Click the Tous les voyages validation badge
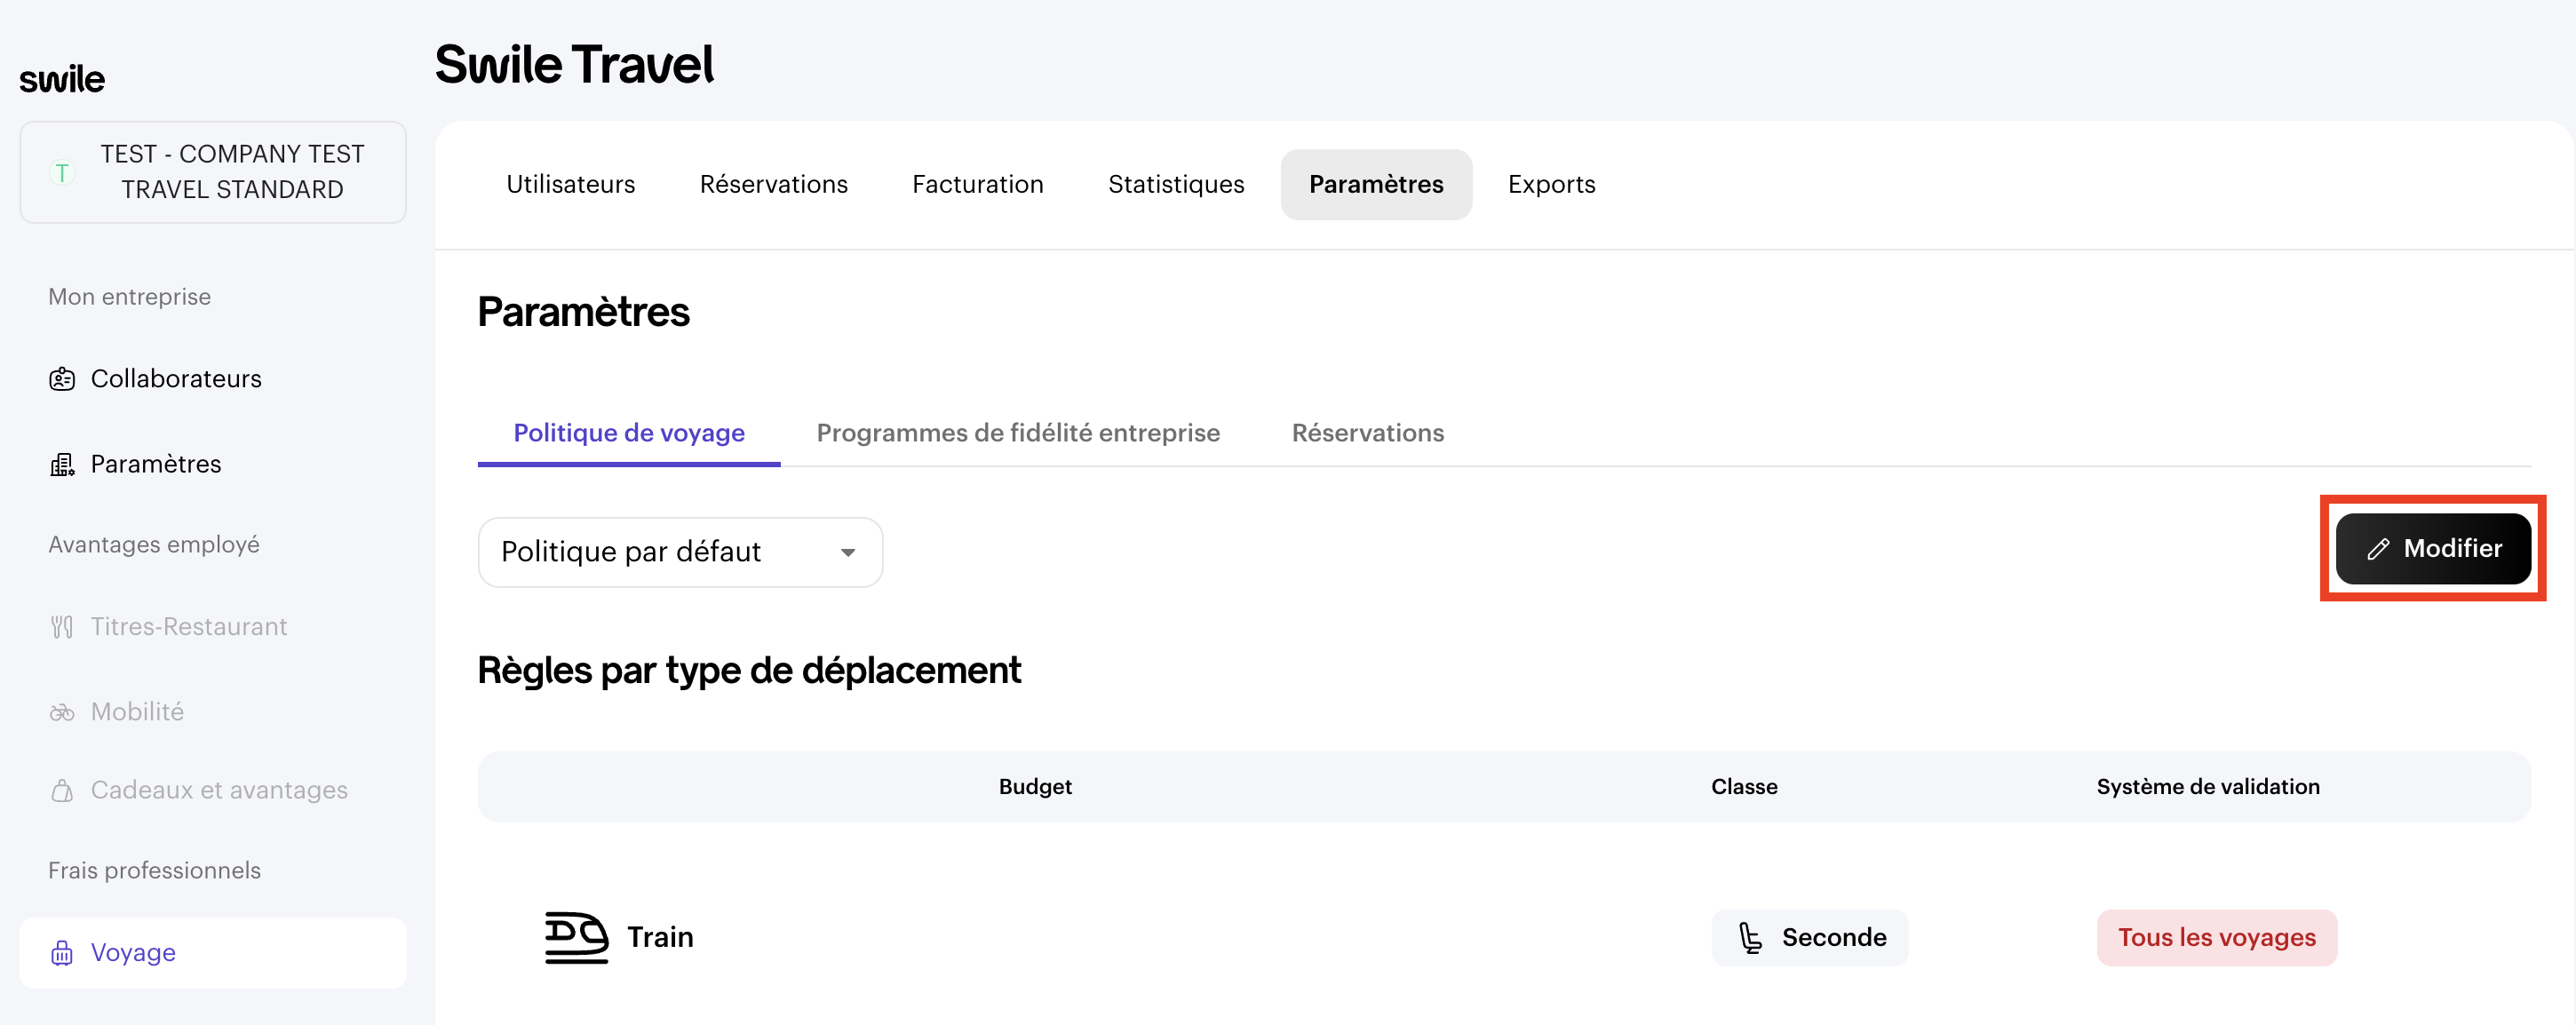The image size is (2576, 1025). click(x=2216, y=937)
